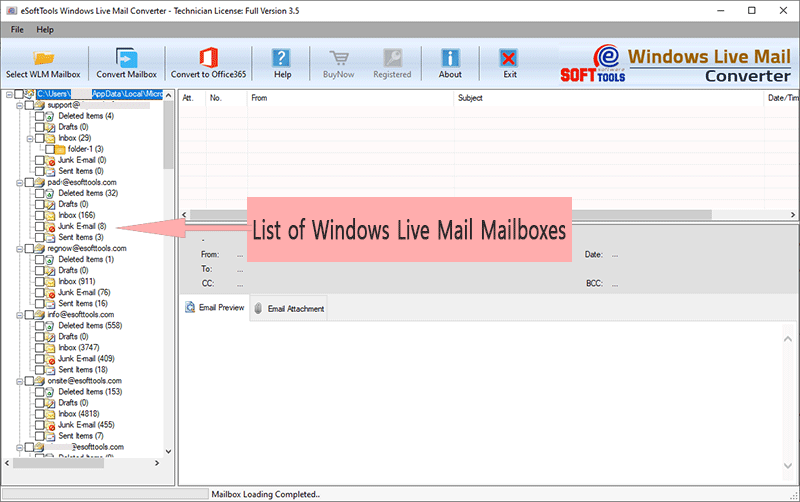Screen dimensions: 800x502
Task: Tick the Inbox (3747) checkbox
Action: (39, 348)
